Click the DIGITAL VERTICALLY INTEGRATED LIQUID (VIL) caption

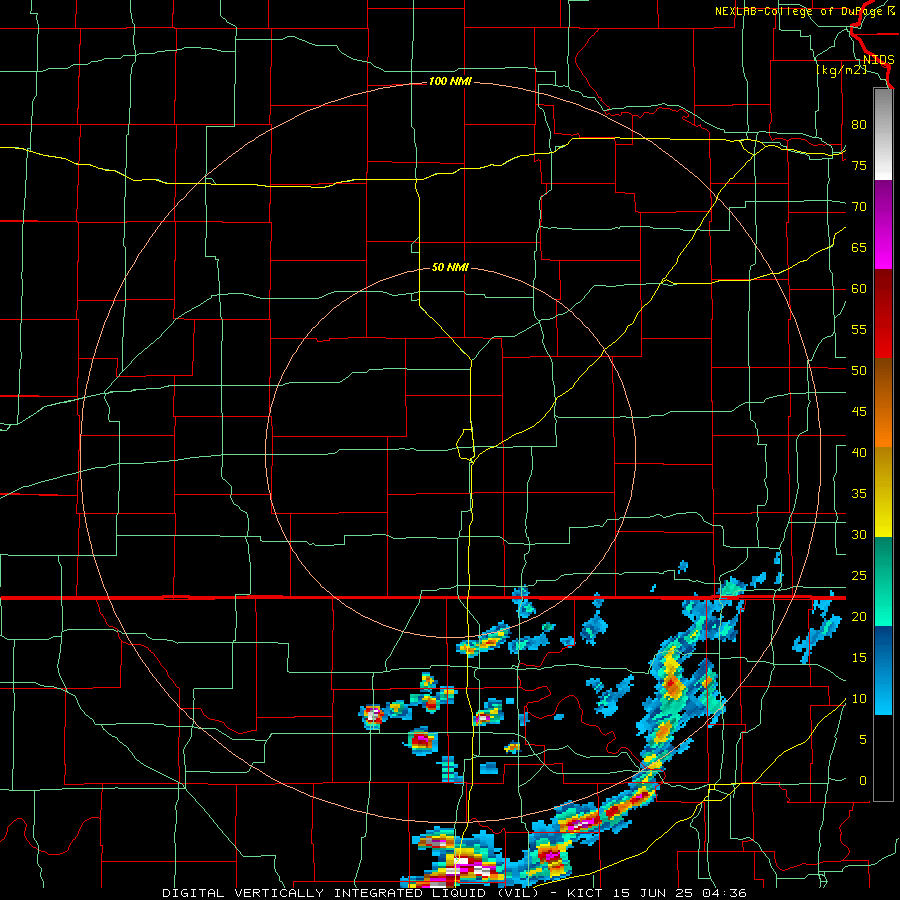click(350, 893)
